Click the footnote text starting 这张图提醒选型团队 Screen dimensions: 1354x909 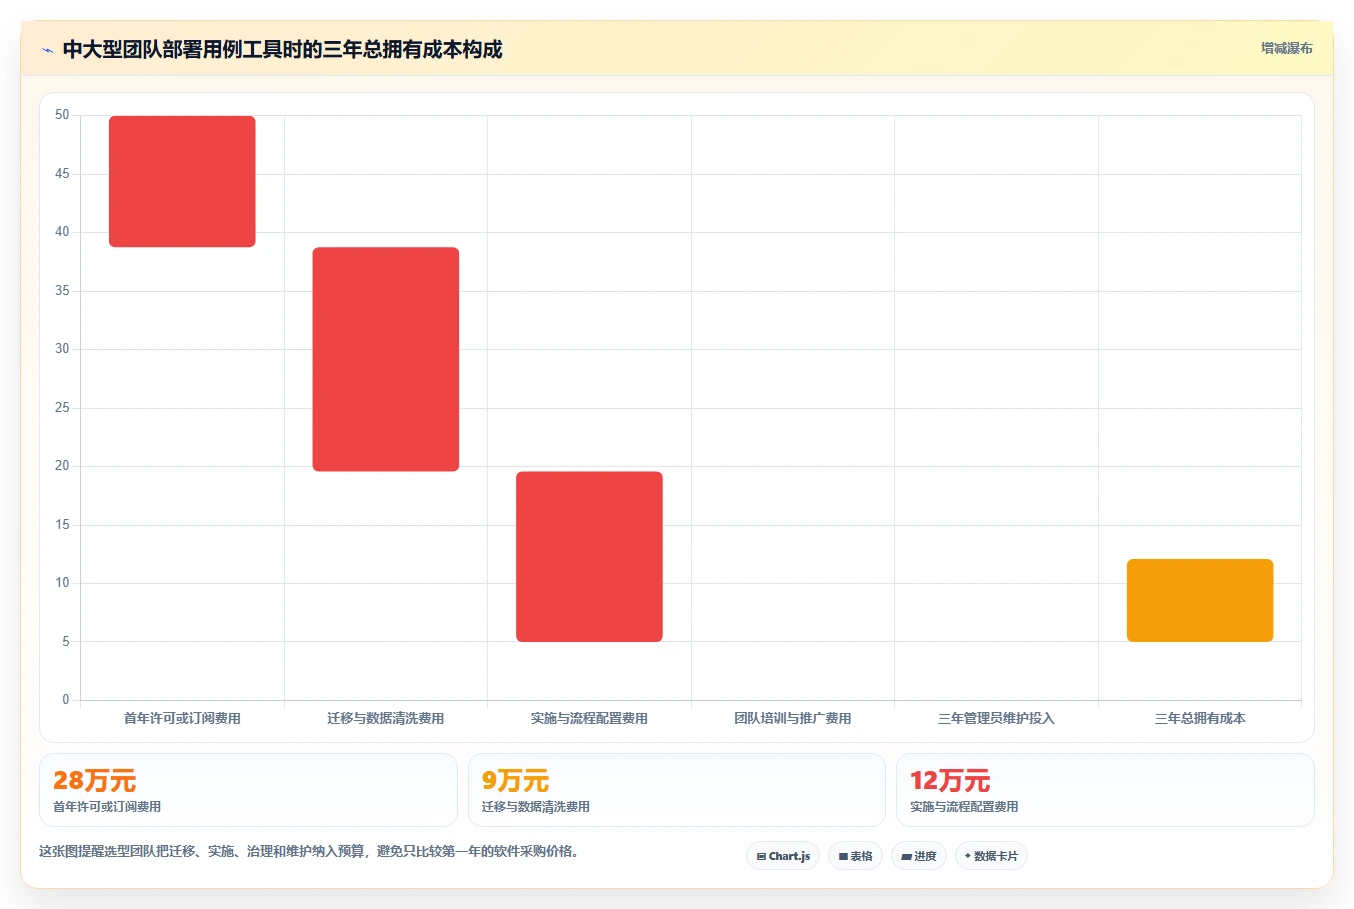(309, 852)
